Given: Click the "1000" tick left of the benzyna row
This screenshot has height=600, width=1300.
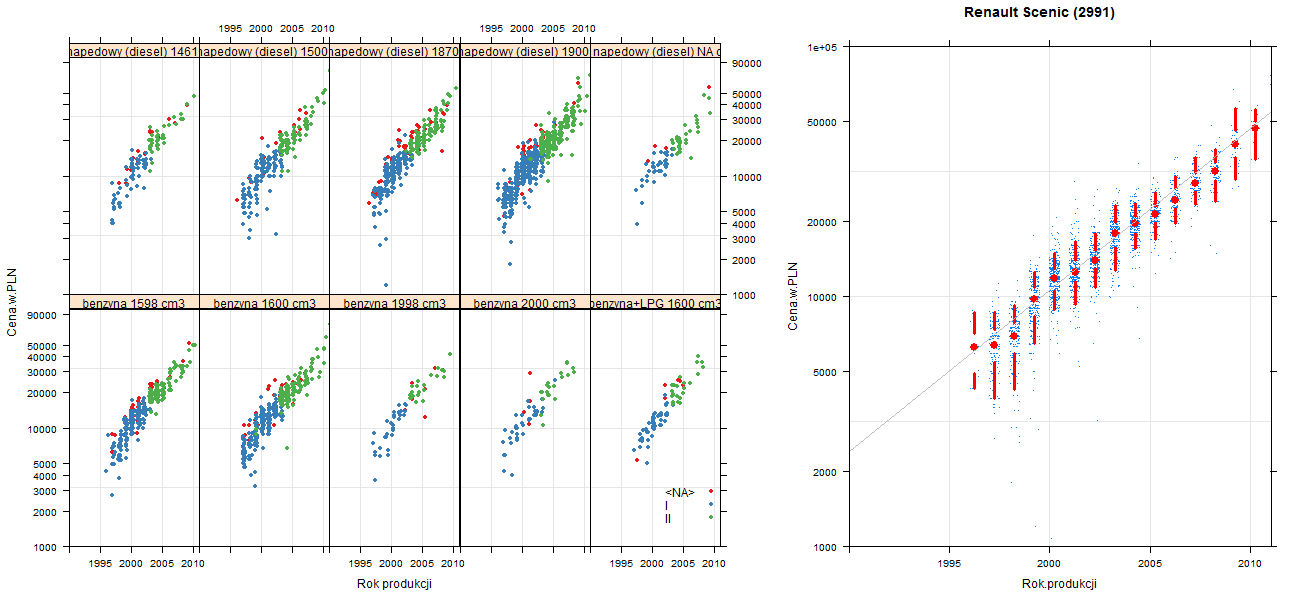Looking at the screenshot, I should pyautogui.click(x=44, y=548).
